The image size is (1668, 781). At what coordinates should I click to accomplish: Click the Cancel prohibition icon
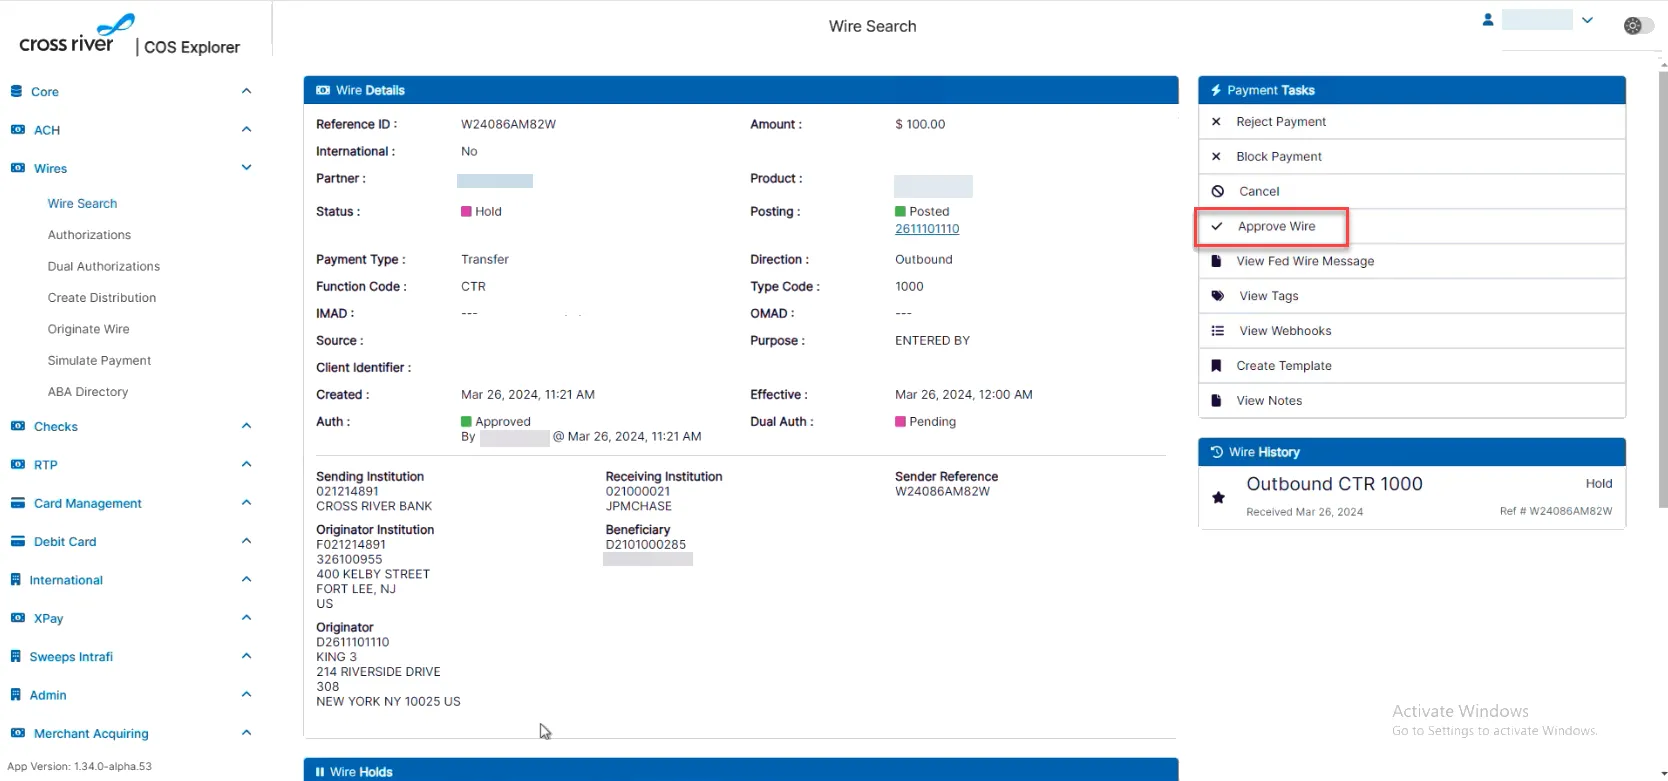click(1218, 191)
